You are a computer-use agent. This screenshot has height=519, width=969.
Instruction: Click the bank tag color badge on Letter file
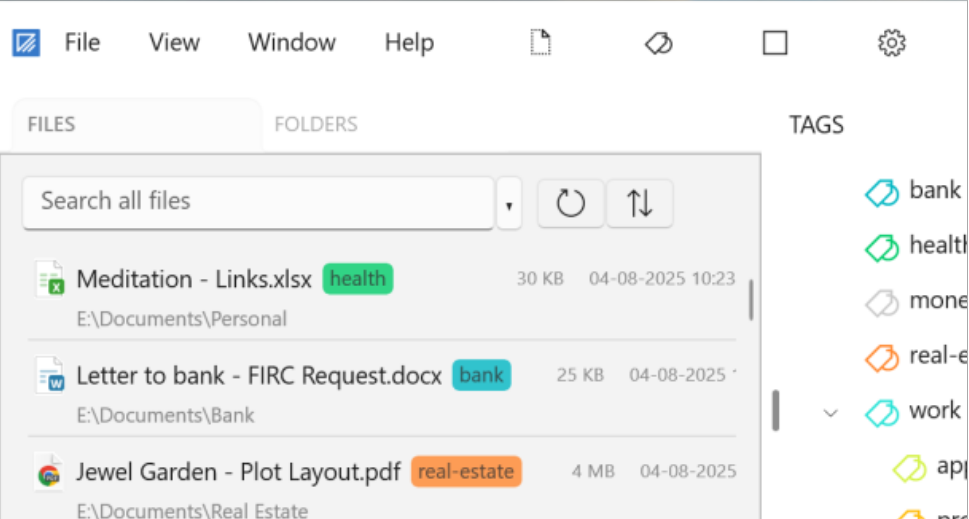481,376
